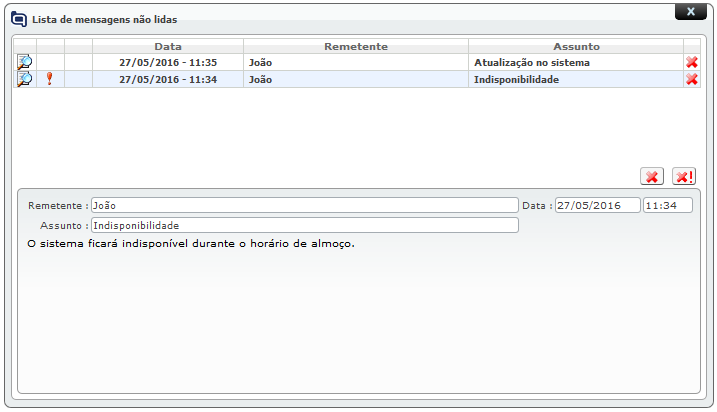Screen dimensions: 717x412
Task: Click the red X with exclamation button
Action: pos(684,177)
